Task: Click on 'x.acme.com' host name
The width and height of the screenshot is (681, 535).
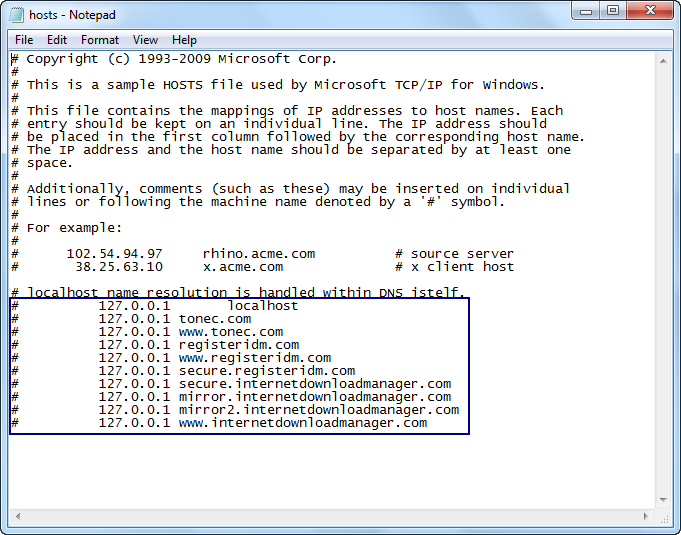Action: 243,267
